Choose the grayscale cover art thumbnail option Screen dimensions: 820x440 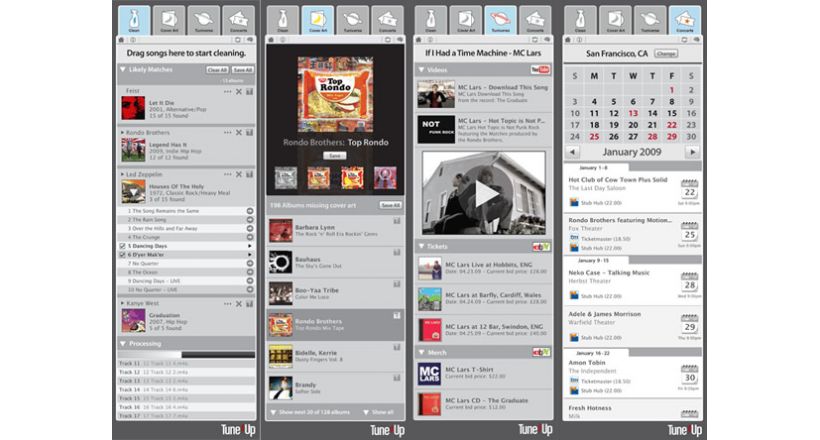[286, 178]
